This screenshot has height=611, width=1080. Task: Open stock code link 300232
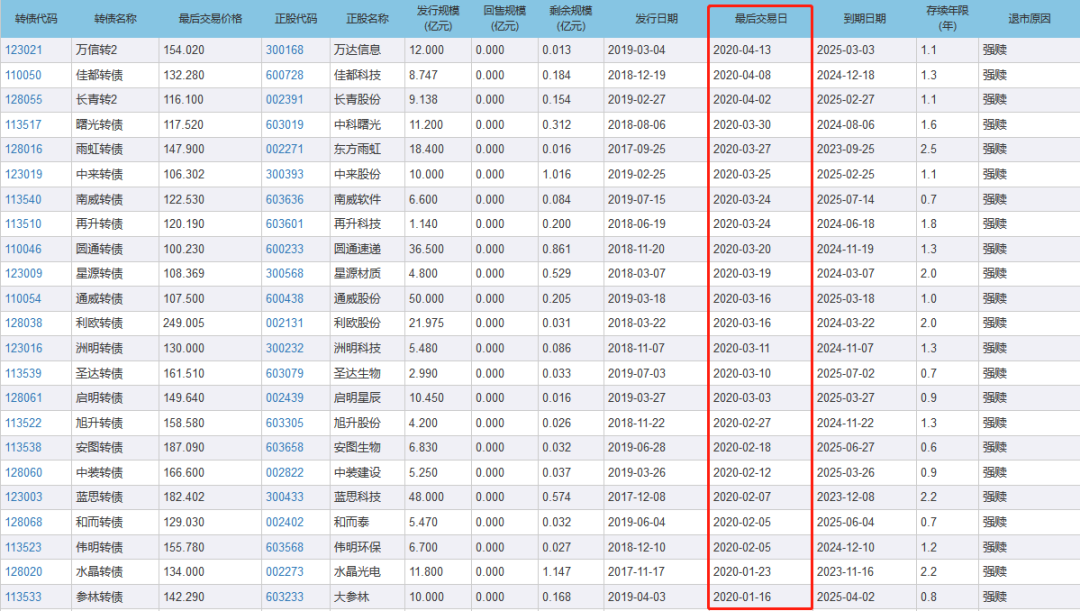pos(284,349)
